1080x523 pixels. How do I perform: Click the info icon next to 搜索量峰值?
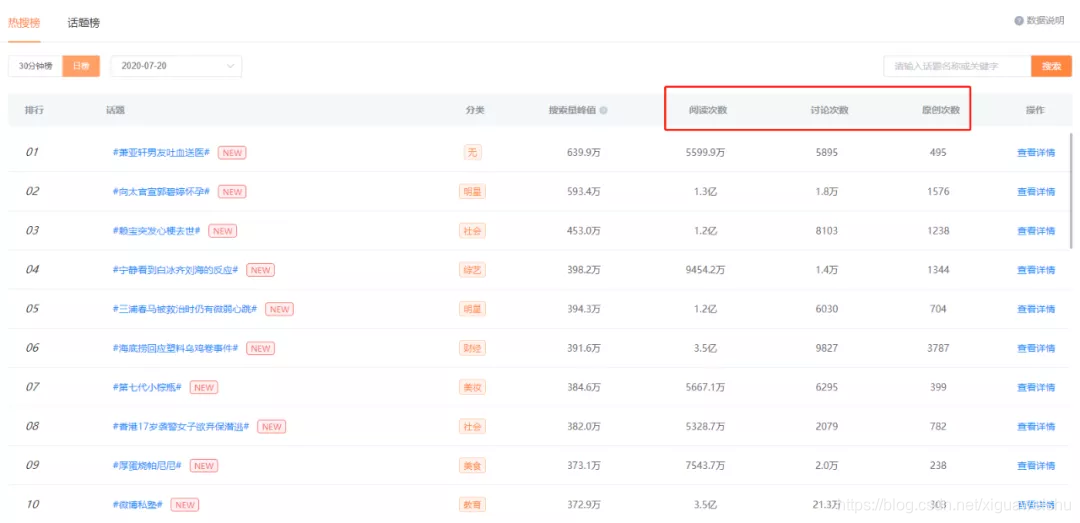tap(603, 110)
